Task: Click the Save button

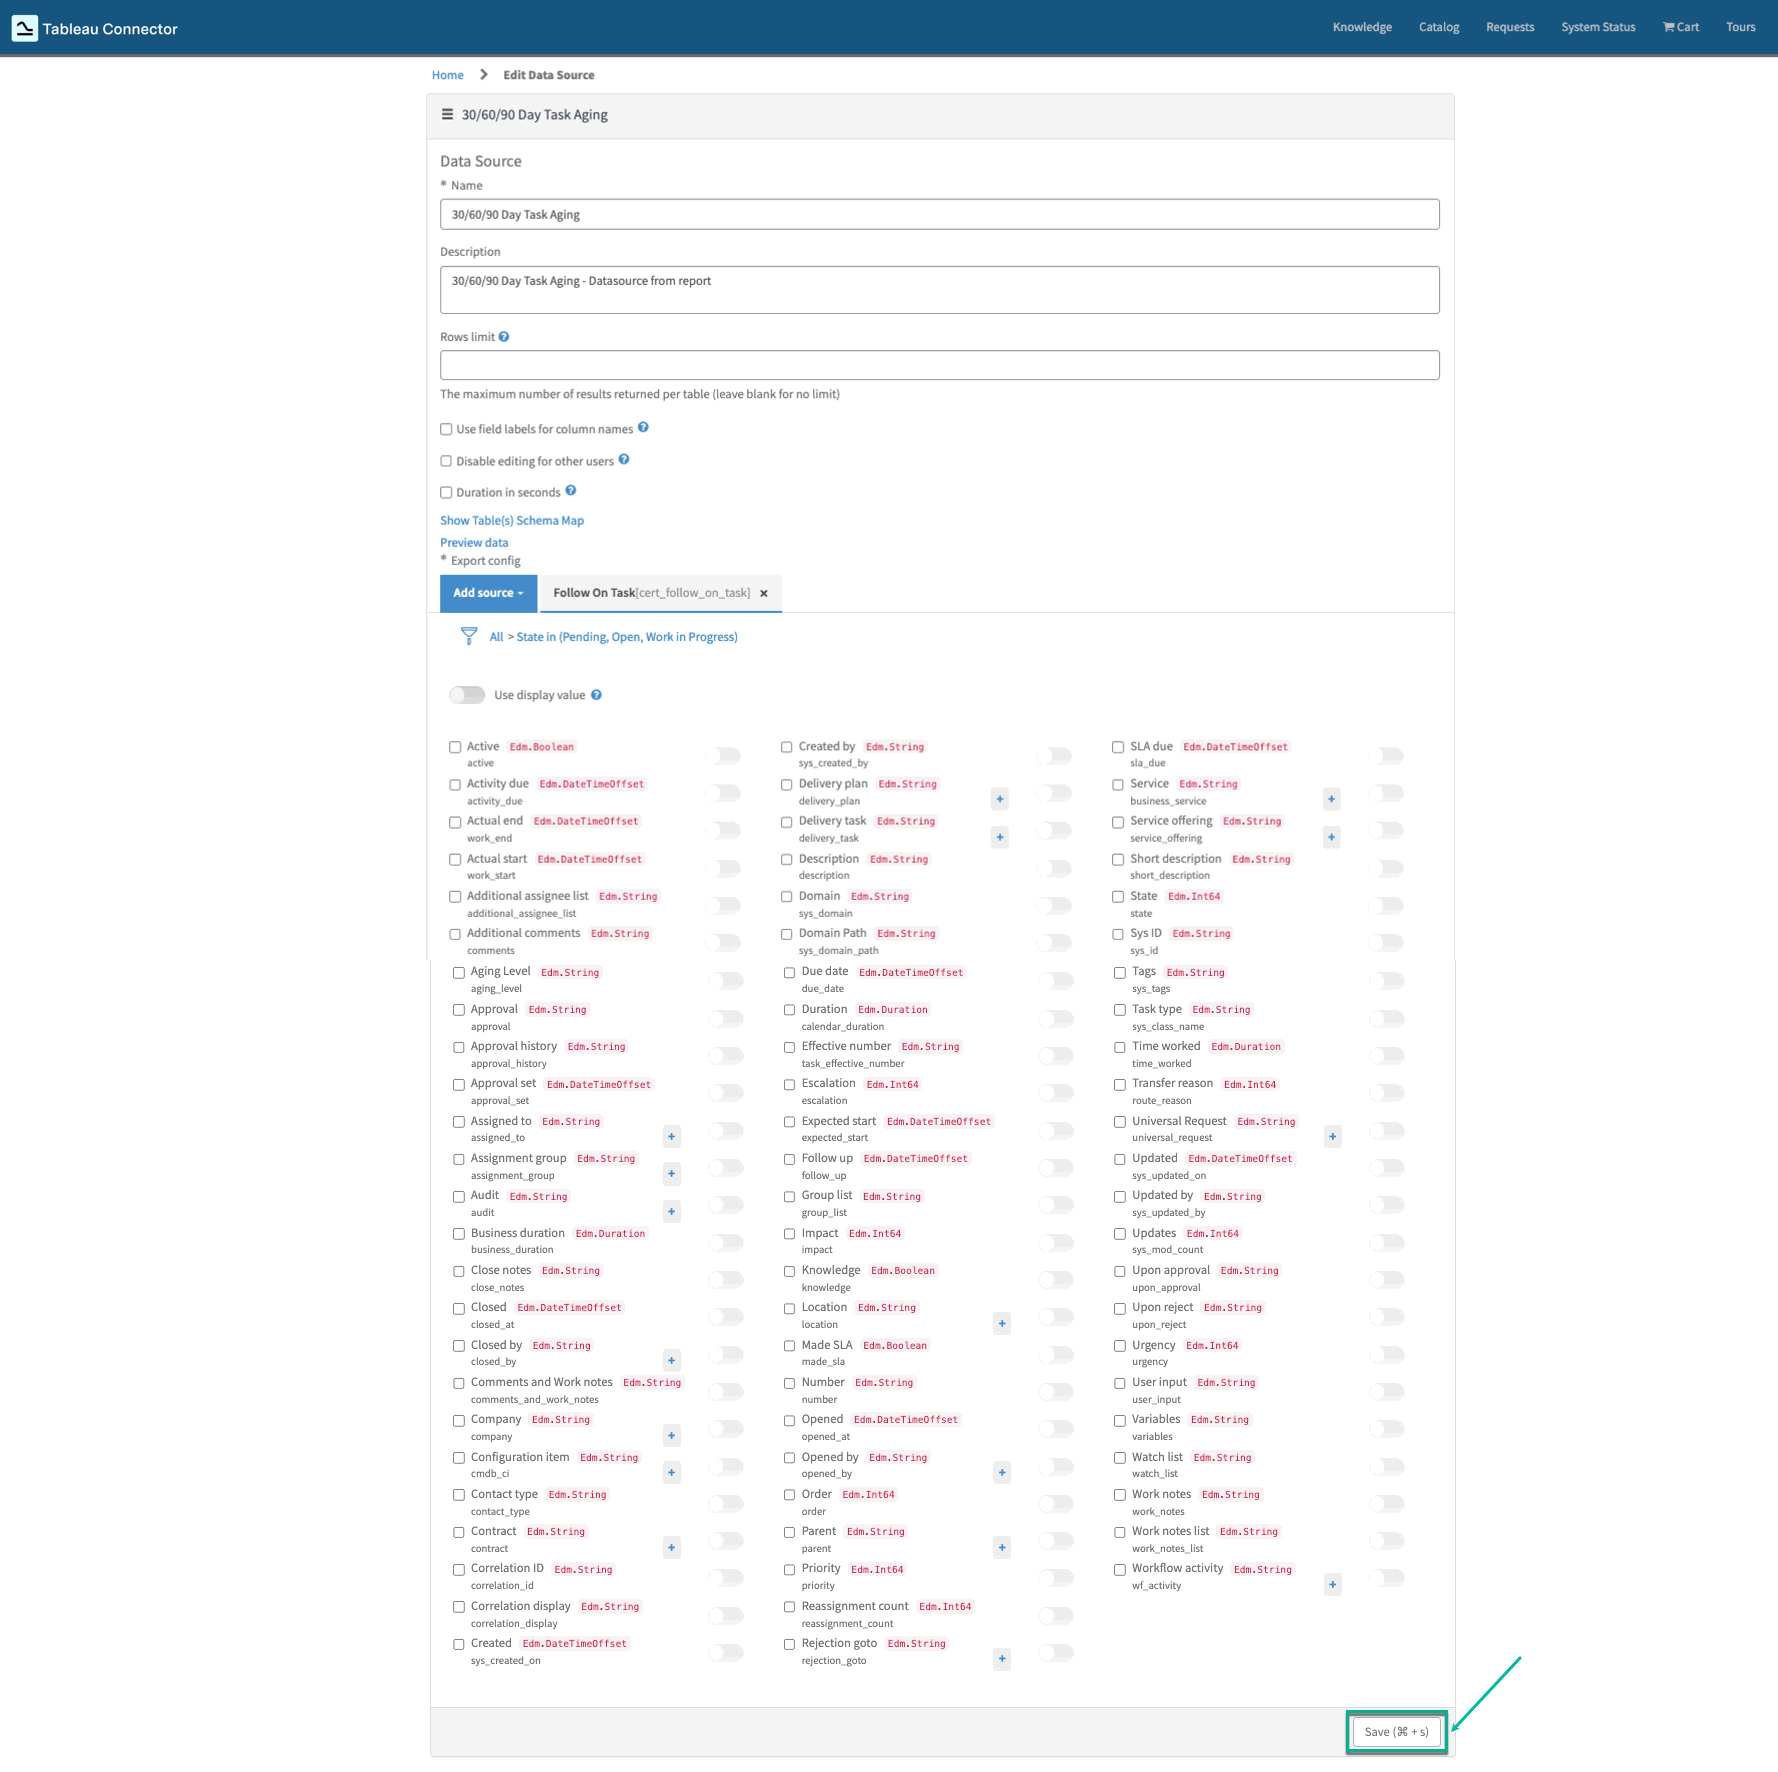Action: pyautogui.click(x=1395, y=1732)
